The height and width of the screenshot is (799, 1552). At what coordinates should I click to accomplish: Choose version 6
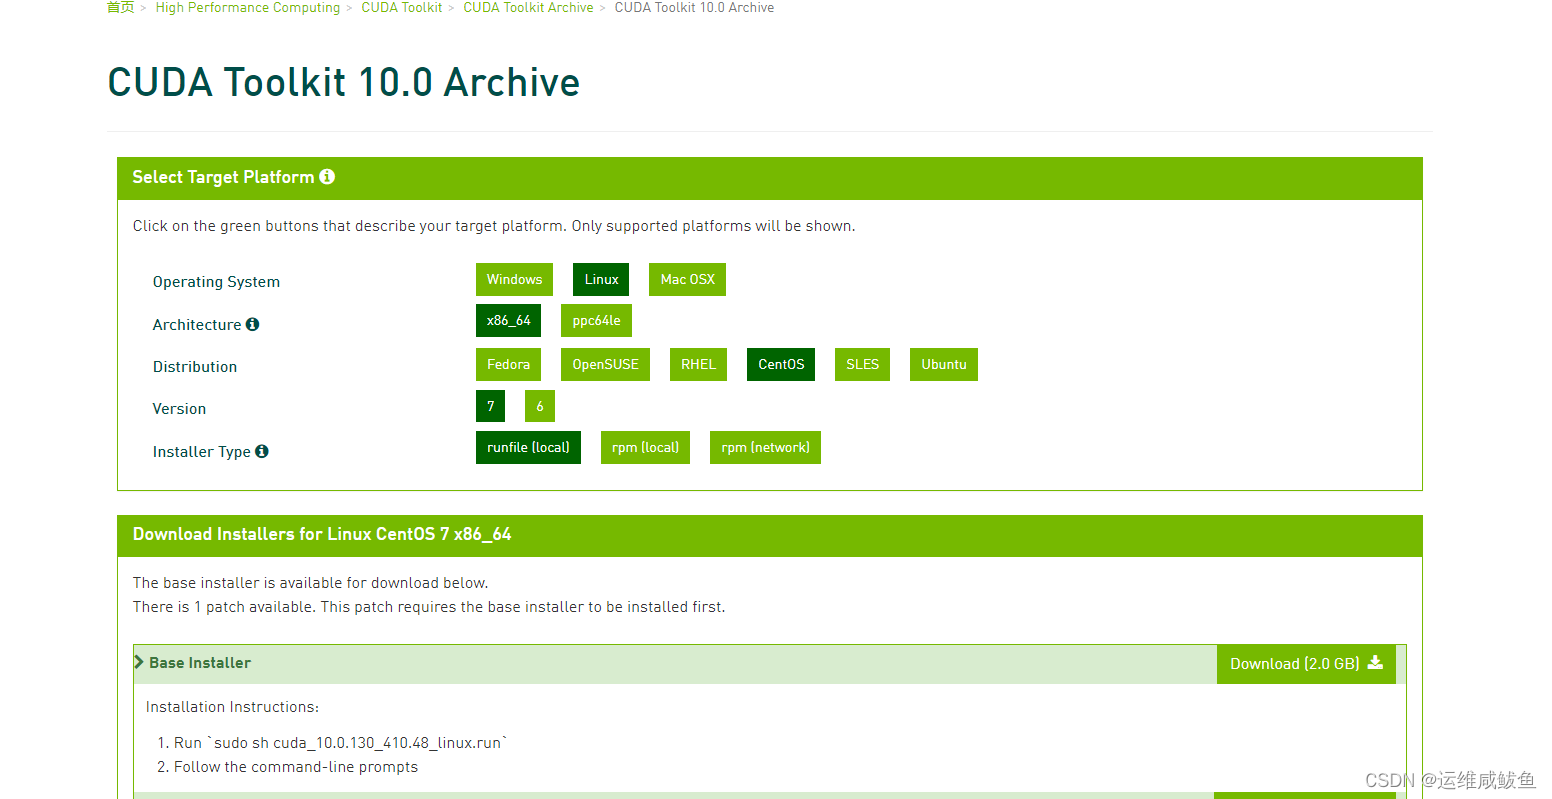point(540,406)
